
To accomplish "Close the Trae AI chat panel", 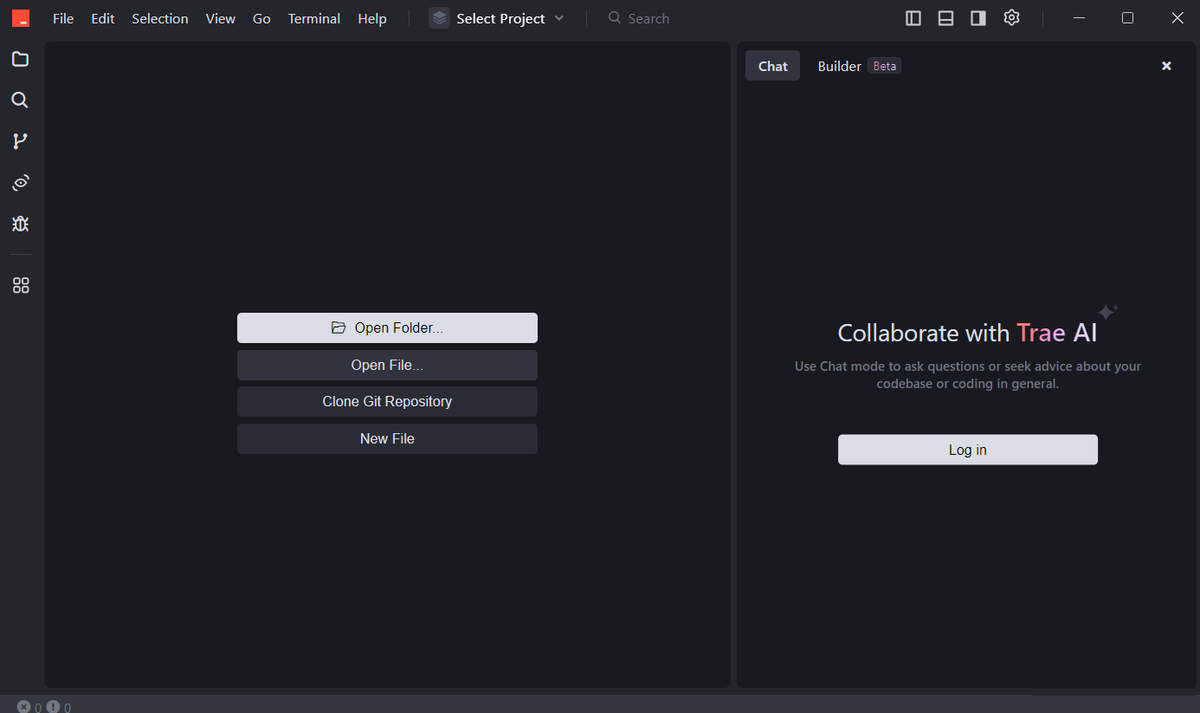I will point(1166,66).
